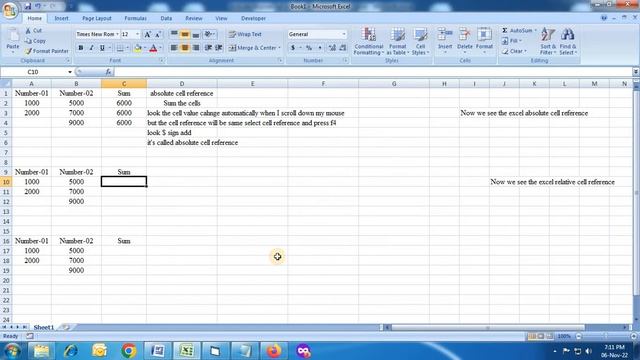This screenshot has width=640, height=360.
Task: Toggle Underline formatting
Action: tap(102, 48)
